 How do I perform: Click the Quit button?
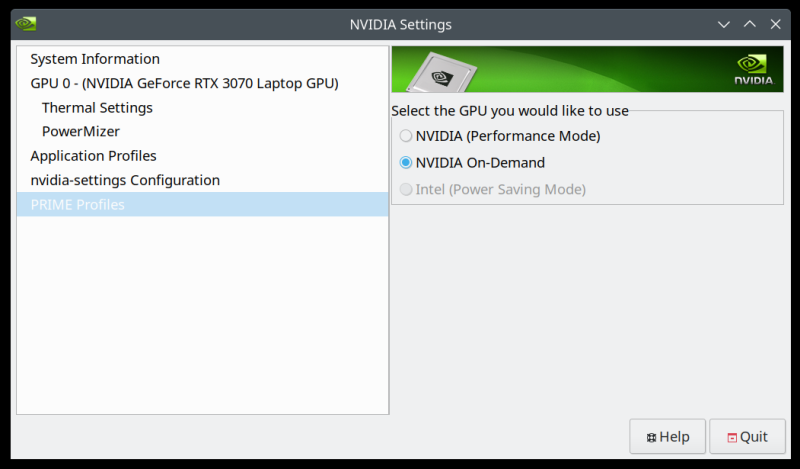(748, 437)
